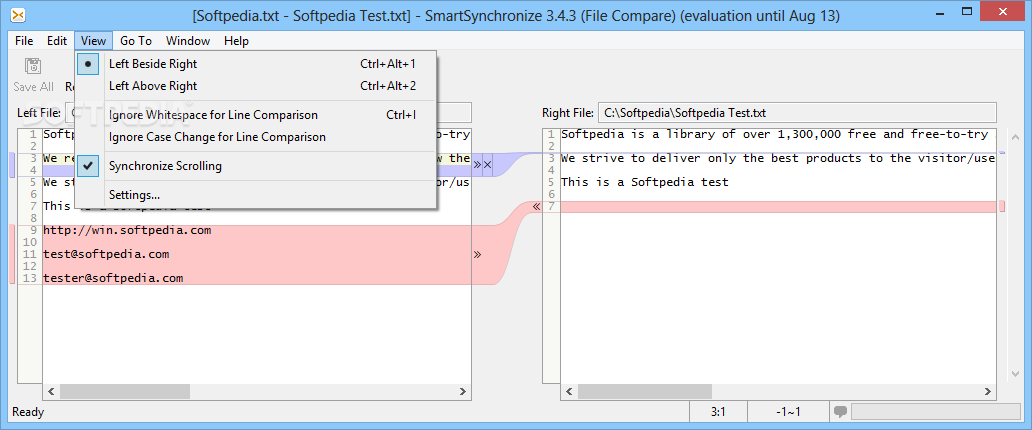
Task: Click line number 5 in the right gutter
Action: (x=552, y=182)
